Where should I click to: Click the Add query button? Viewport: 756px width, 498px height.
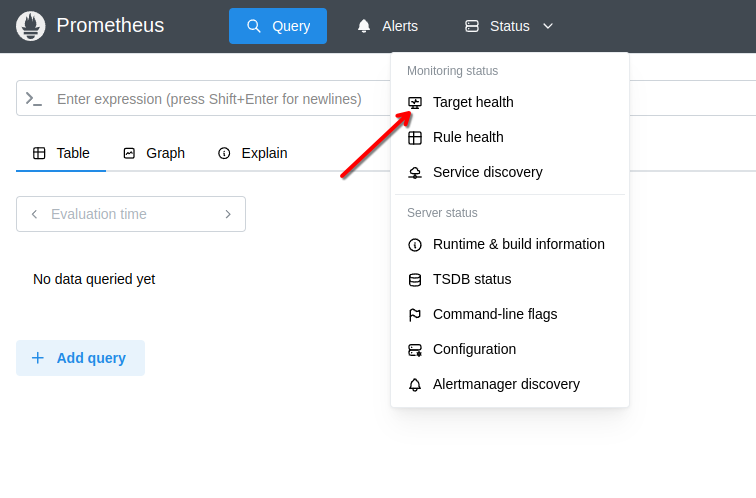(x=80, y=358)
